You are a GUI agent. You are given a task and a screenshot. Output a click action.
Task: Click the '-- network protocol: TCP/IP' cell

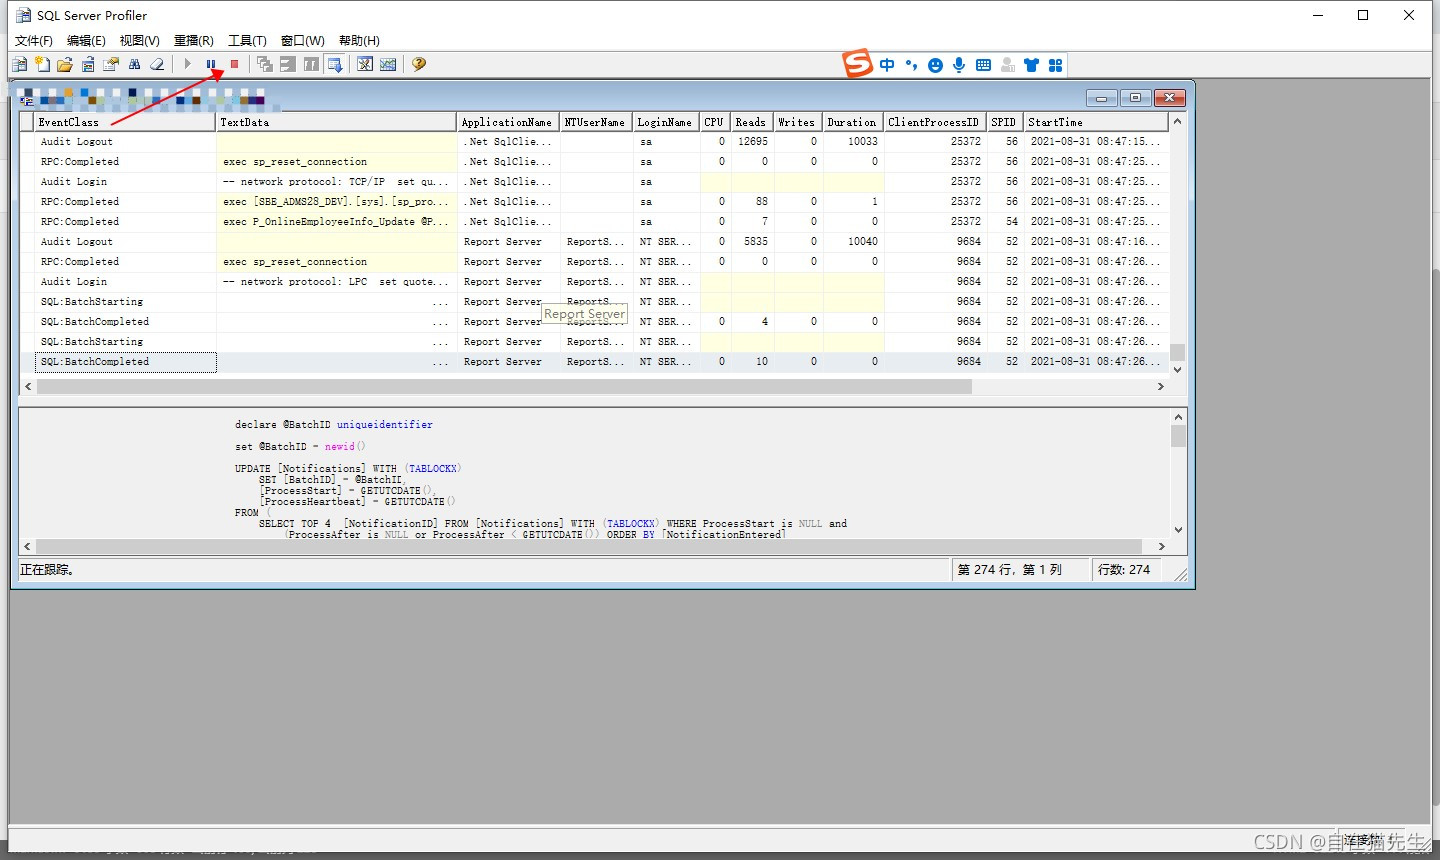coord(337,182)
